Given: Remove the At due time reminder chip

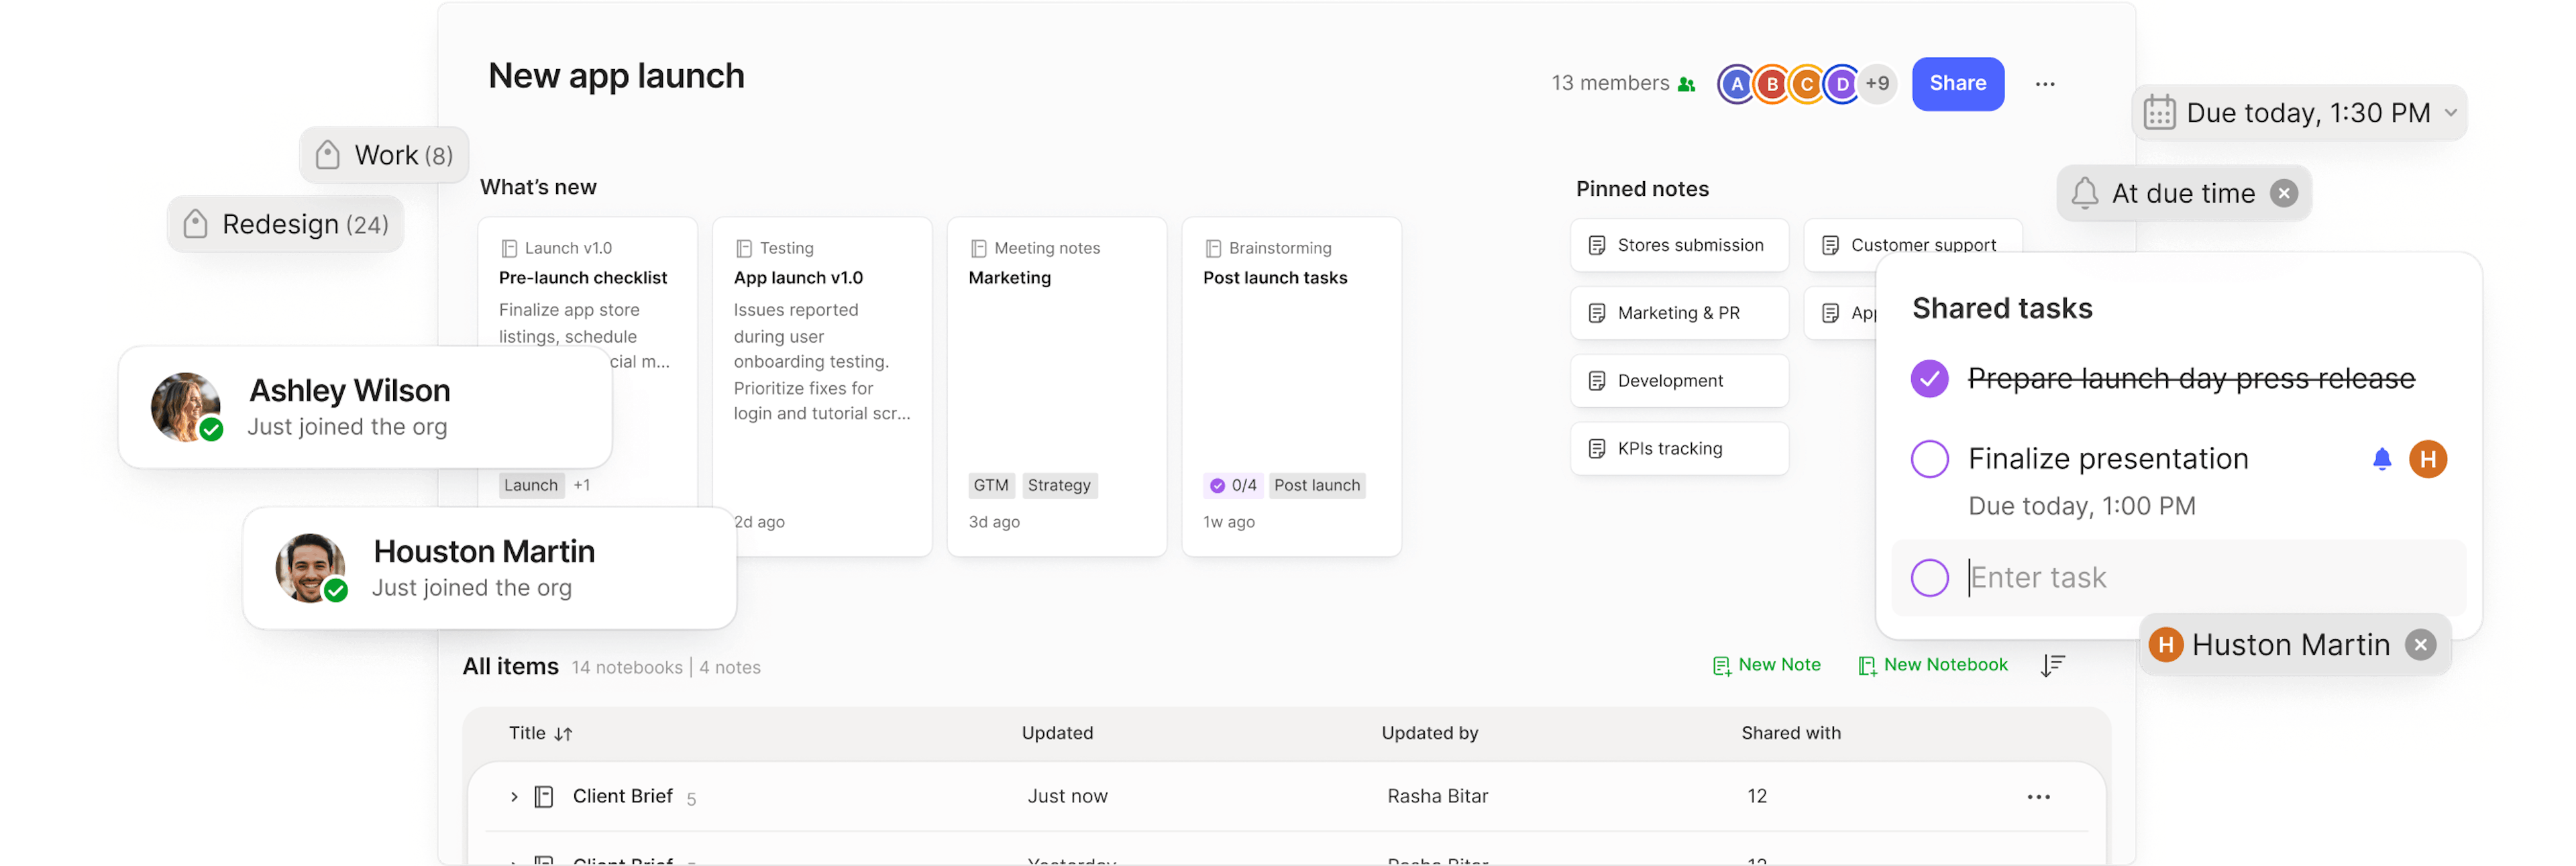Looking at the screenshot, I should tap(2283, 193).
